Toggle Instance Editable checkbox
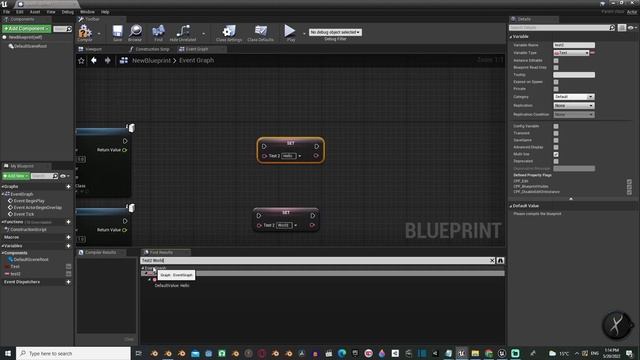This screenshot has width=640, height=360. tap(556, 60)
